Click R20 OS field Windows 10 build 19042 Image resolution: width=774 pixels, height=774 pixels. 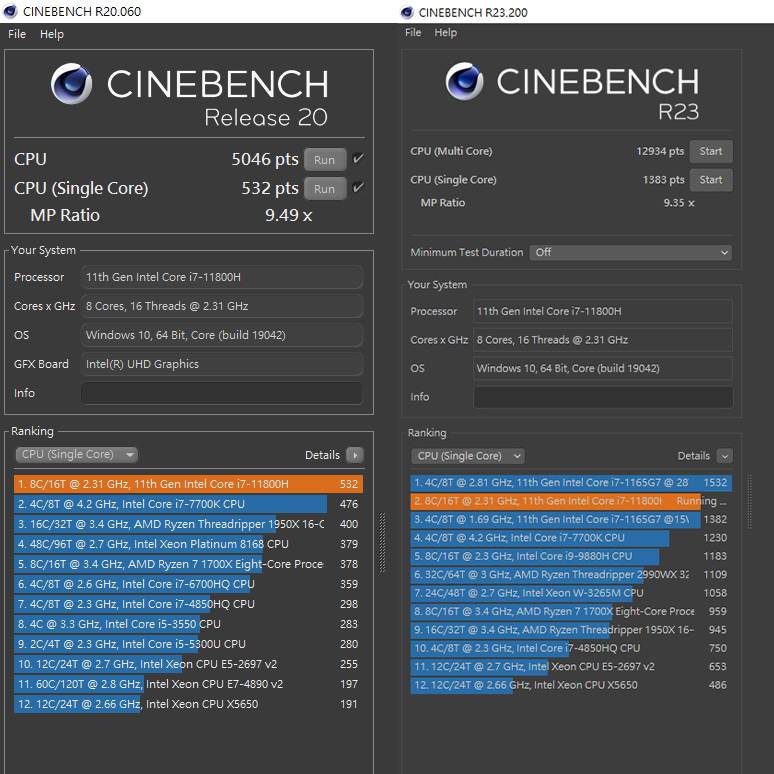(222, 335)
